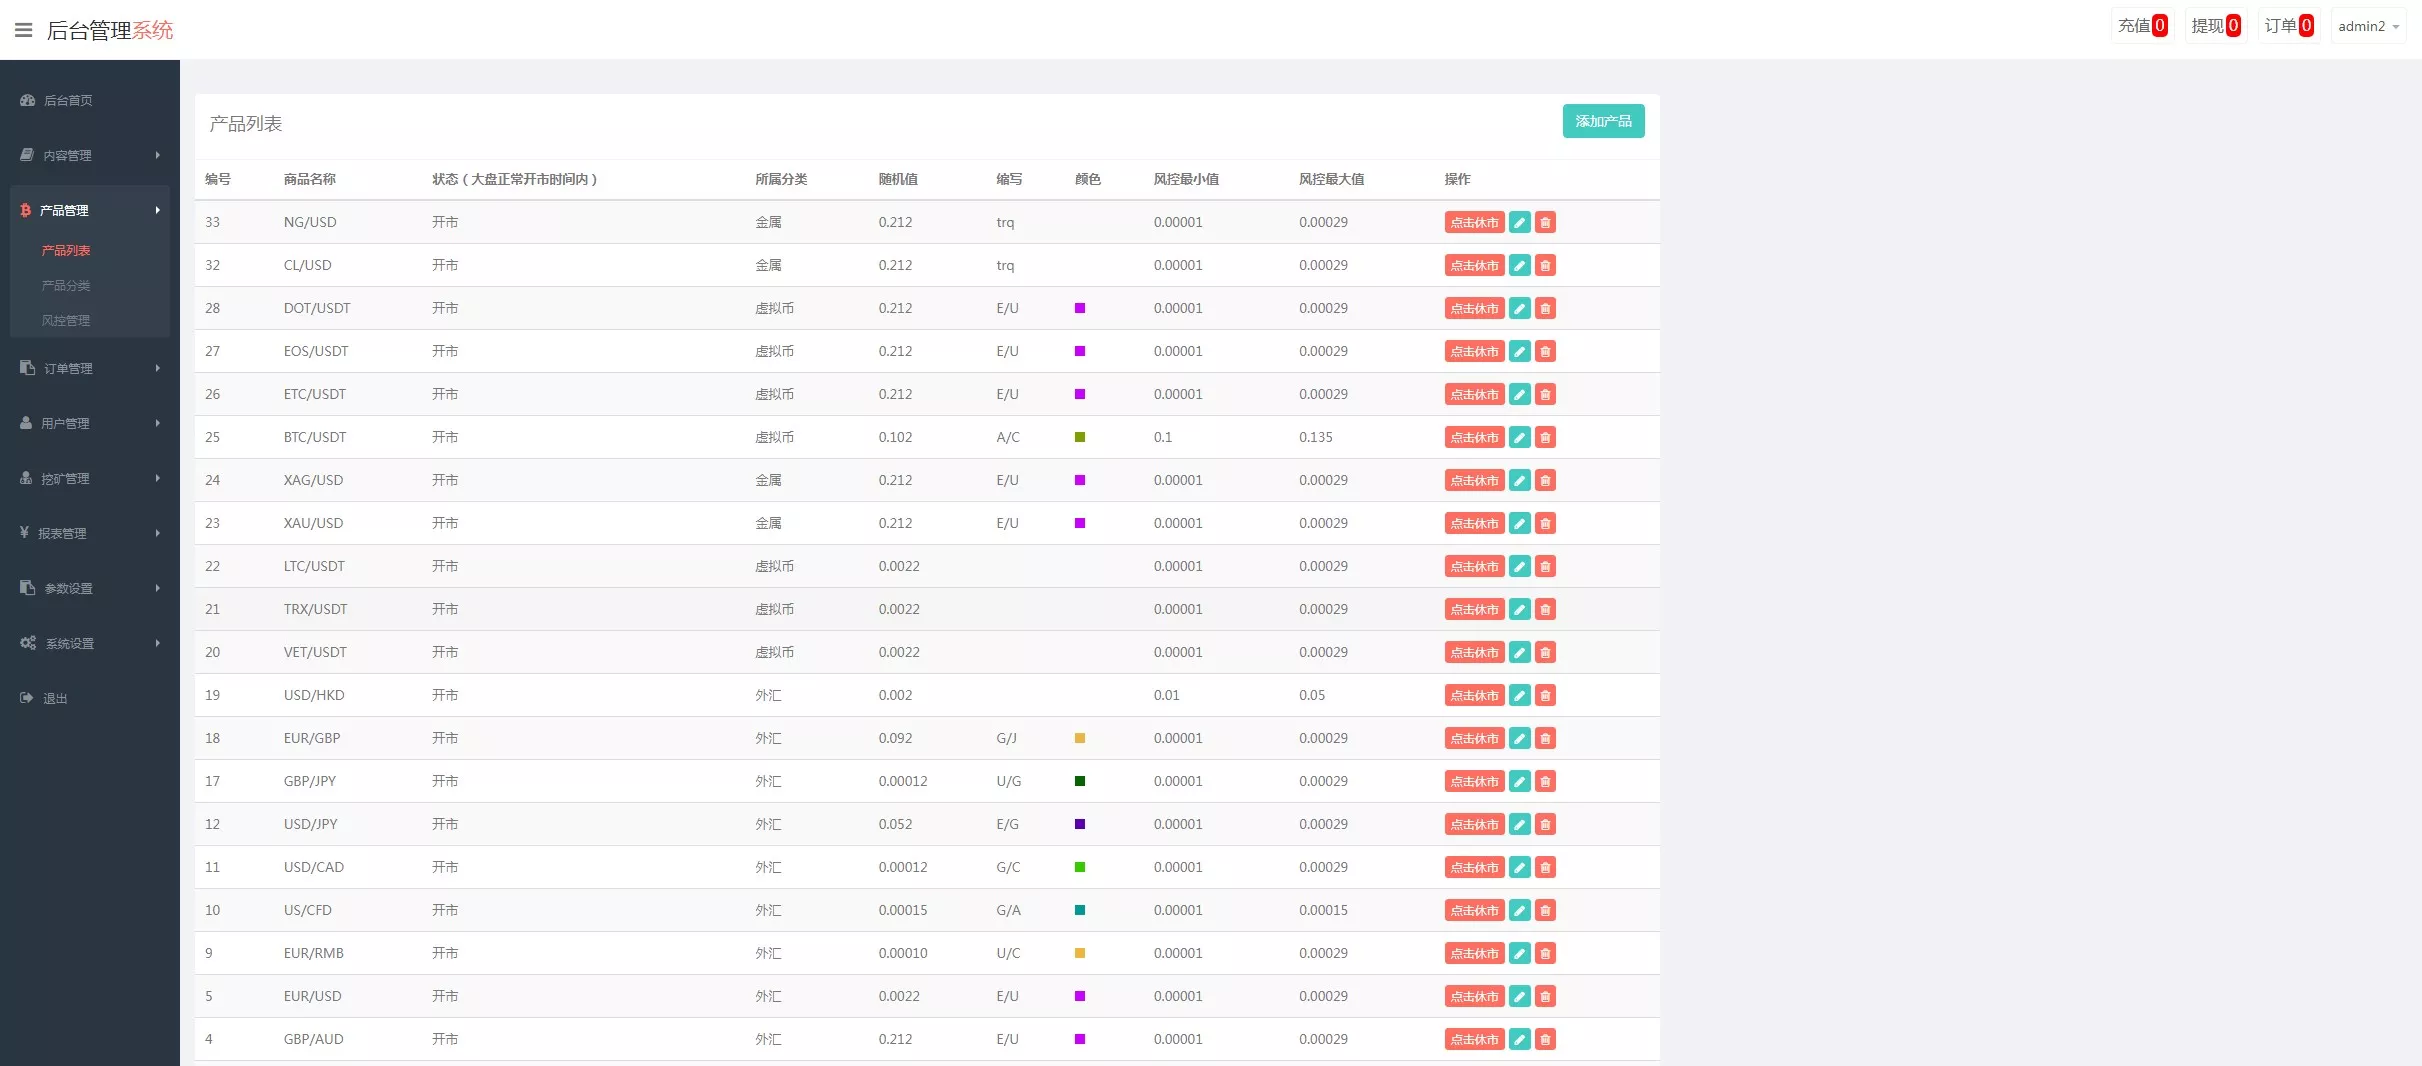This screenshot has height=1066, width=2422.
Task: Toggle market closed for CL/USD
Action: click(1474, 265)
